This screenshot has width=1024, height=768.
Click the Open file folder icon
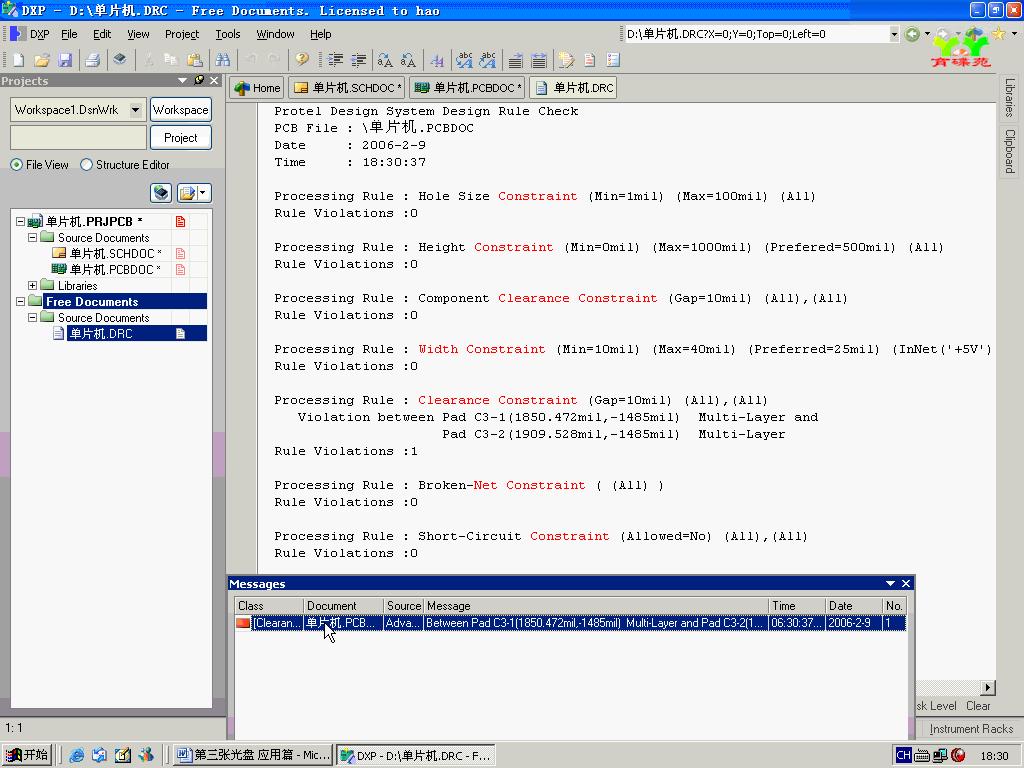point(42,60)
